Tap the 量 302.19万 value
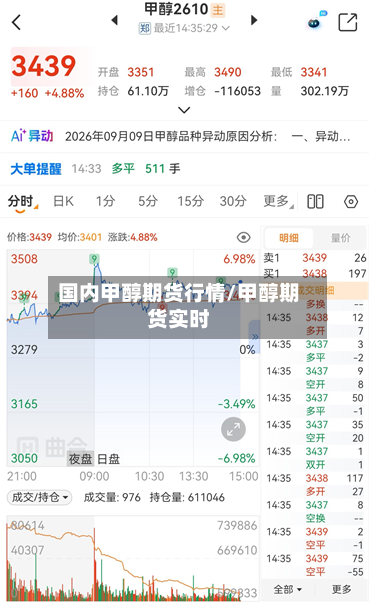The image size is (377, 615). click(325, 91)
